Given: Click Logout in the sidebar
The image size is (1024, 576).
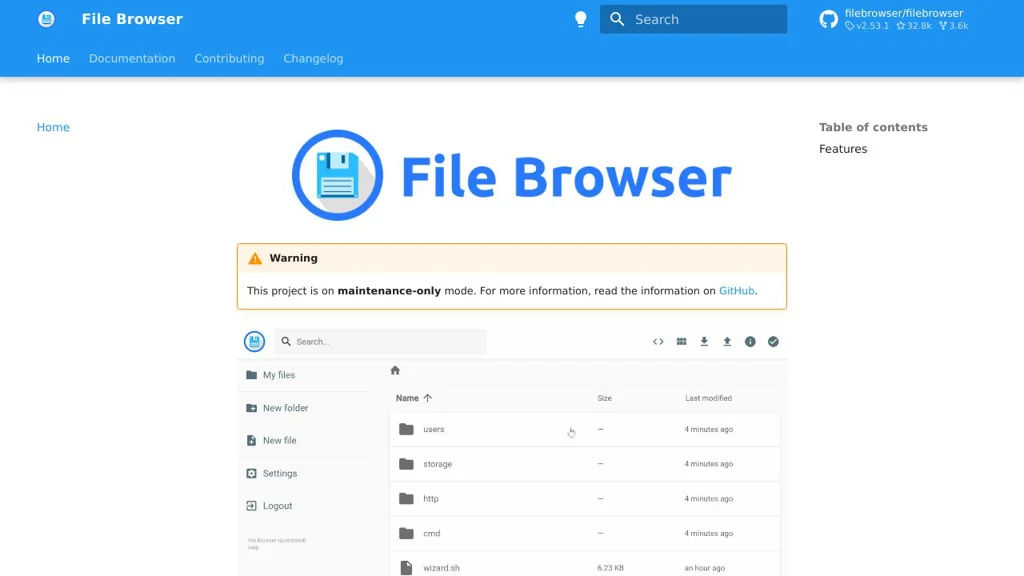Looking at the screenshot, I should pos(274,505).
